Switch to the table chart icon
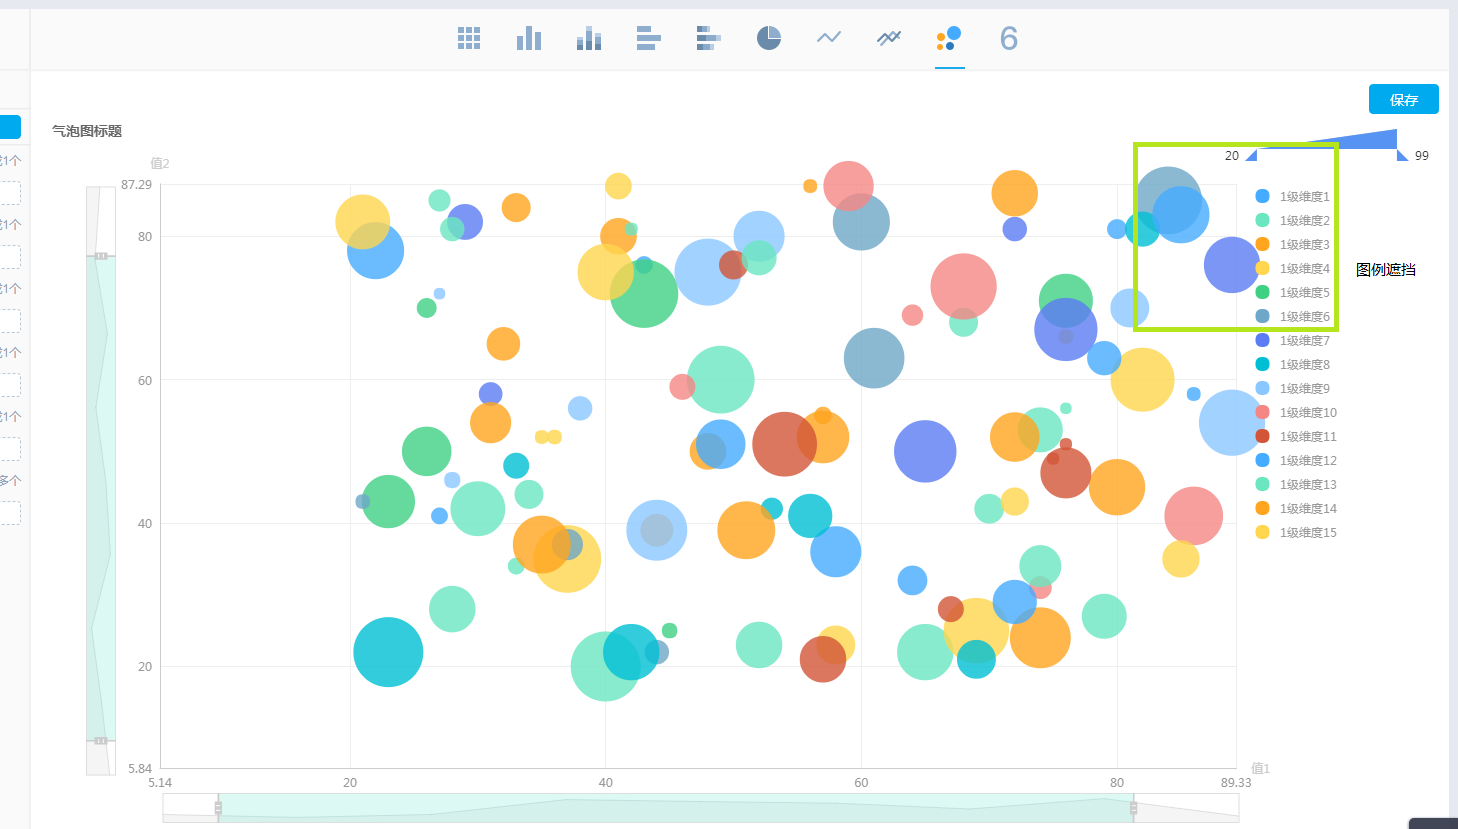Image resolution: width=1458 pixels, height=829 pixels. pos(468,38)
